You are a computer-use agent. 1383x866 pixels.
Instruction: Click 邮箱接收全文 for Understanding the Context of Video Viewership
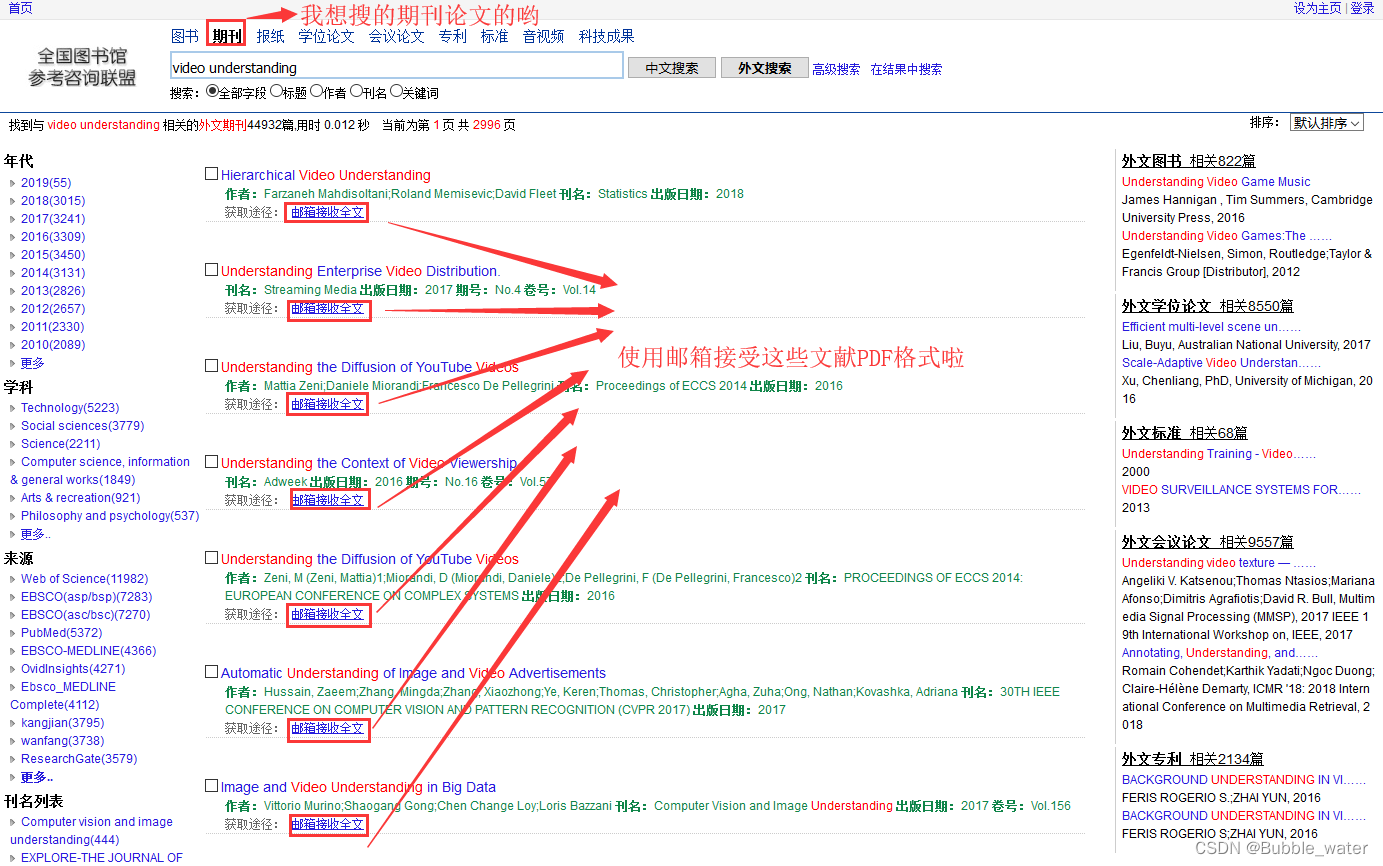pyautogui.click(x=327, y=500)
